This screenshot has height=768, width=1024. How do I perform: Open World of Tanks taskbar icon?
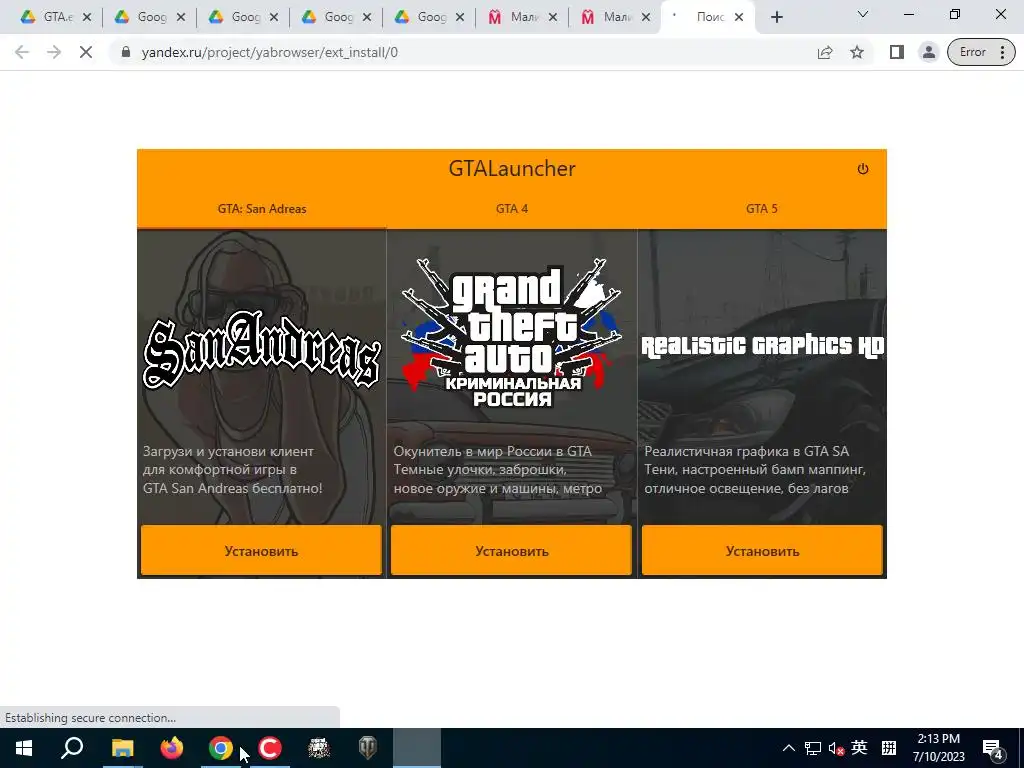point(368,748)
